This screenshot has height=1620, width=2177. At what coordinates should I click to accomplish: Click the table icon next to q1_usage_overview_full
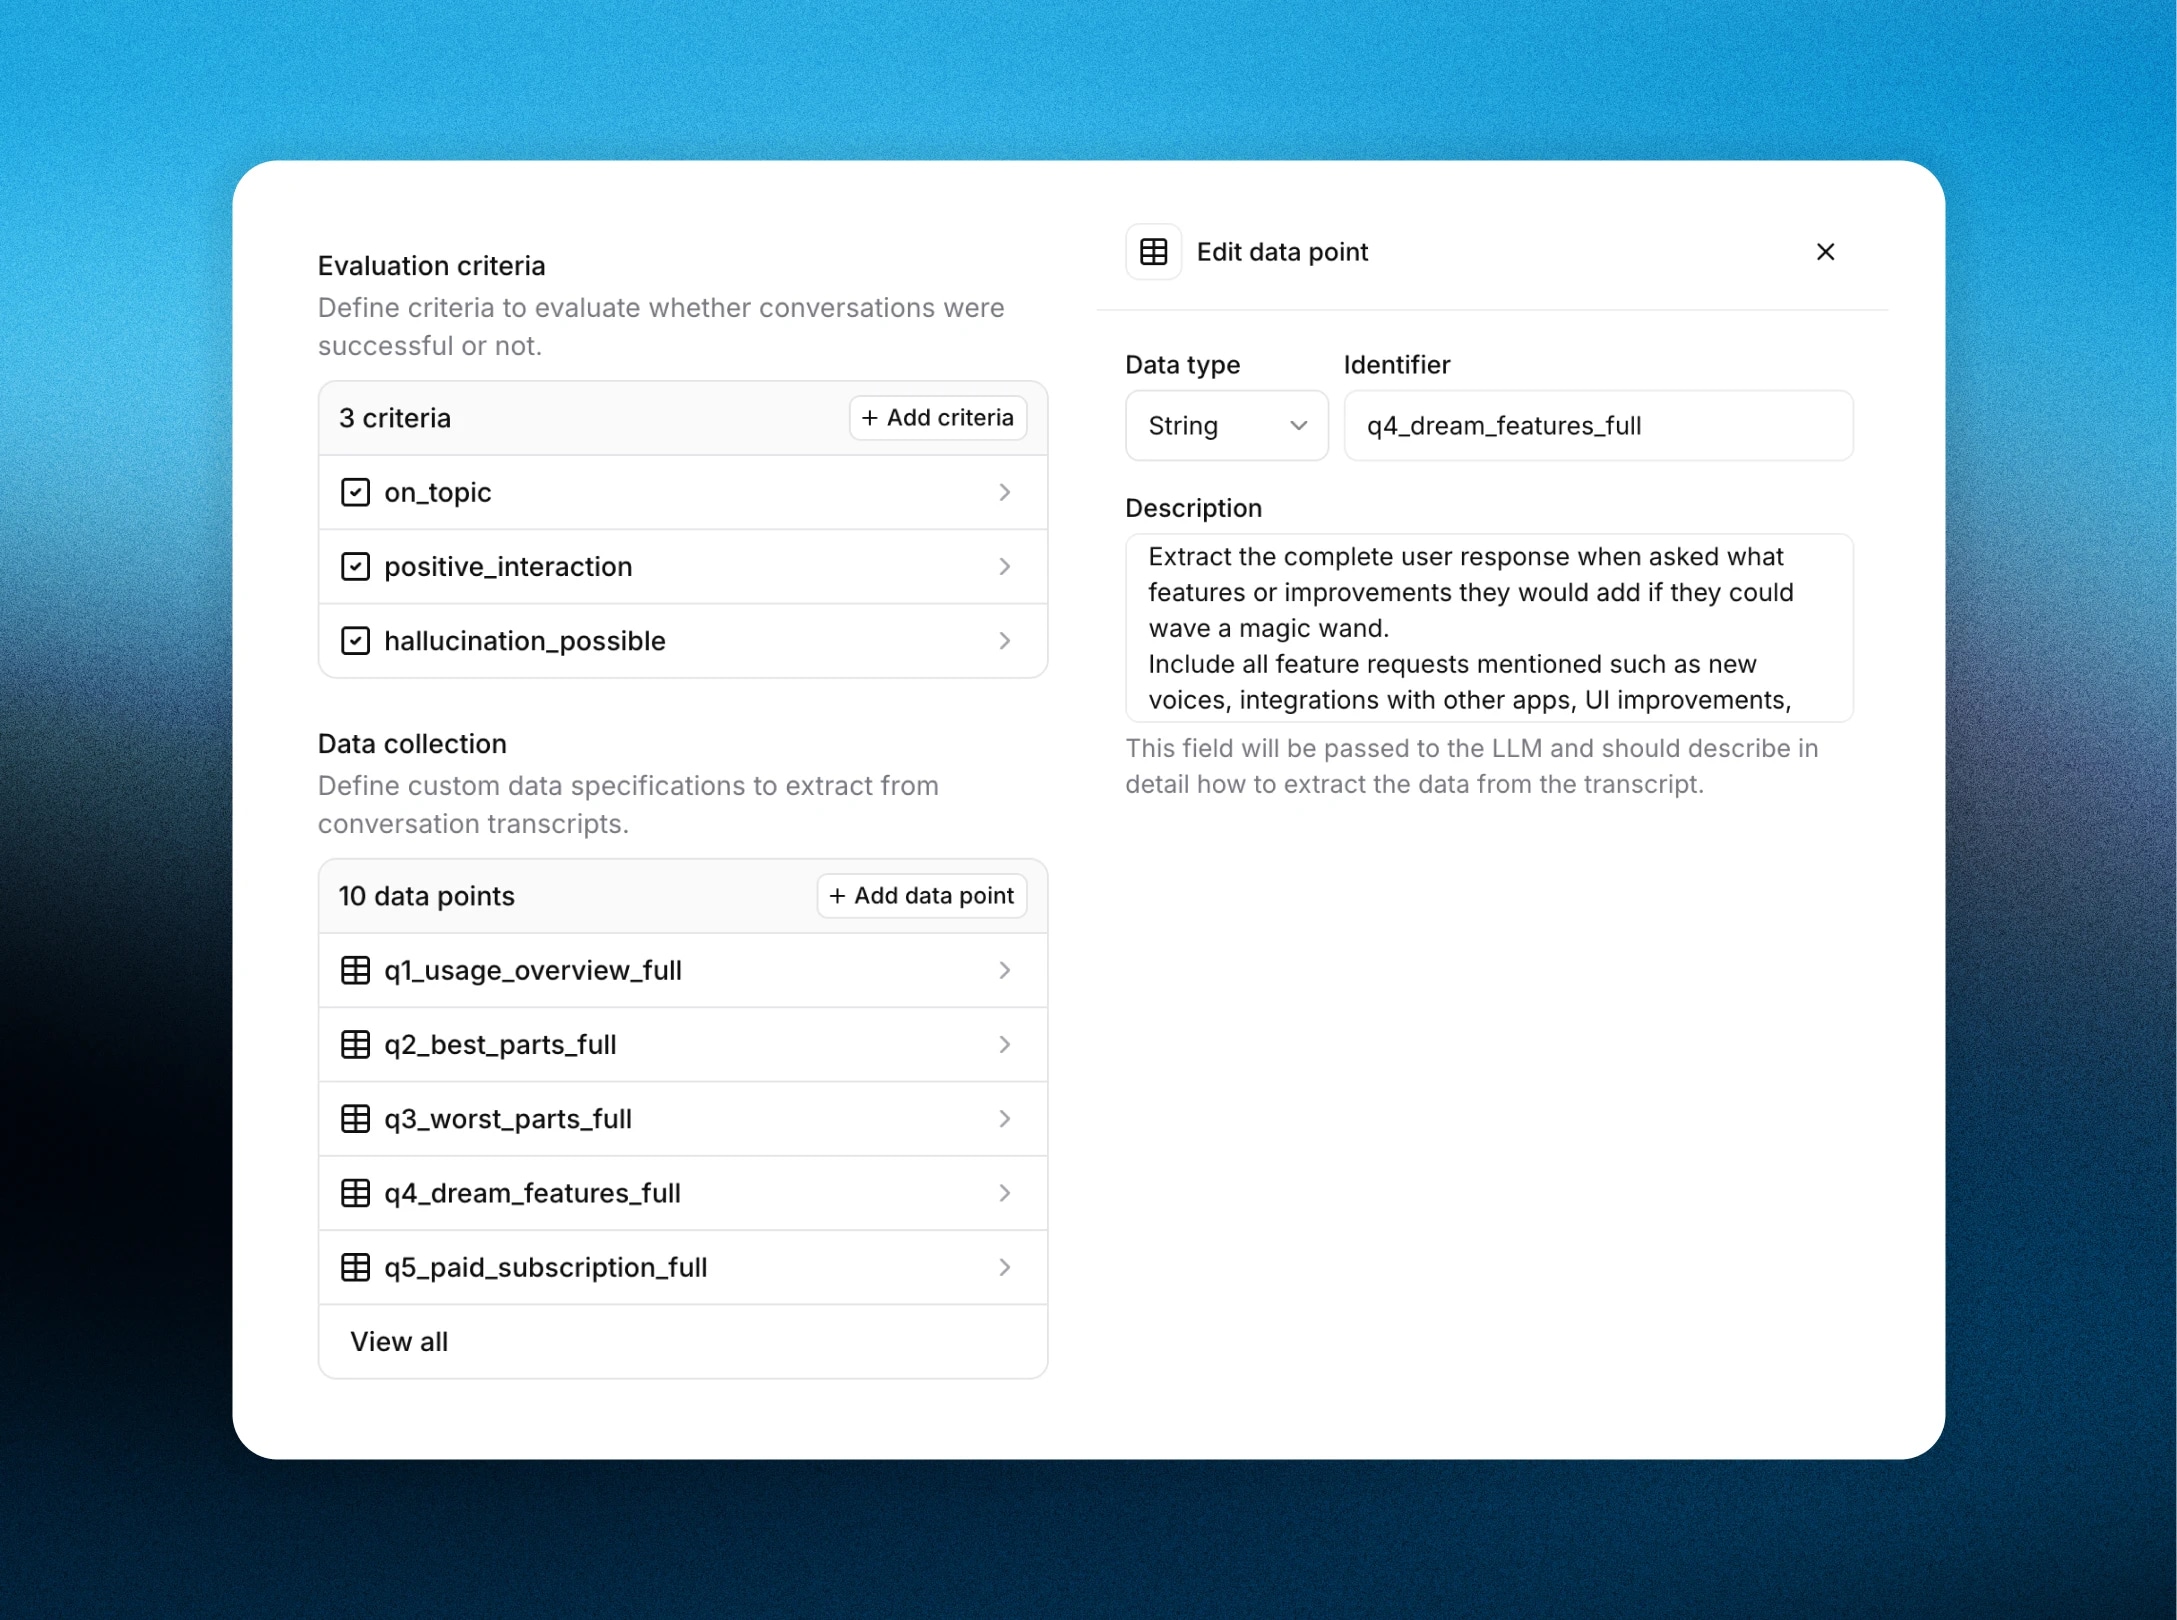[357, 970]
